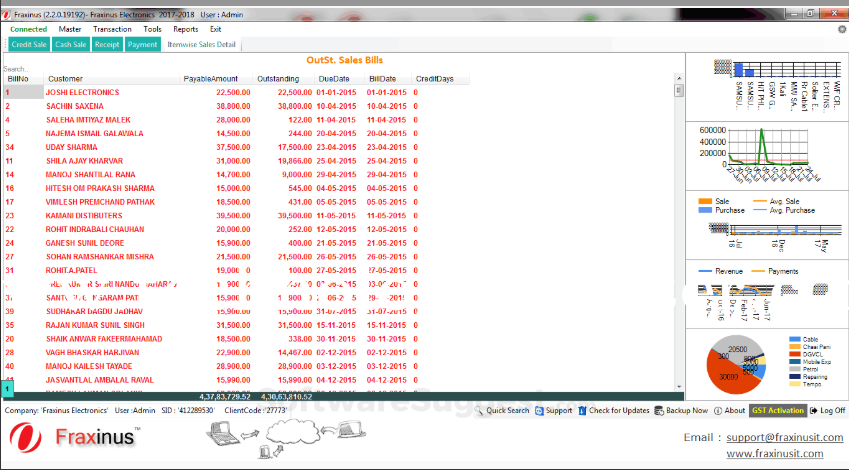This screenshot has height=470, width=849.
Task: Open the Master menu
Action: [70, 29]
